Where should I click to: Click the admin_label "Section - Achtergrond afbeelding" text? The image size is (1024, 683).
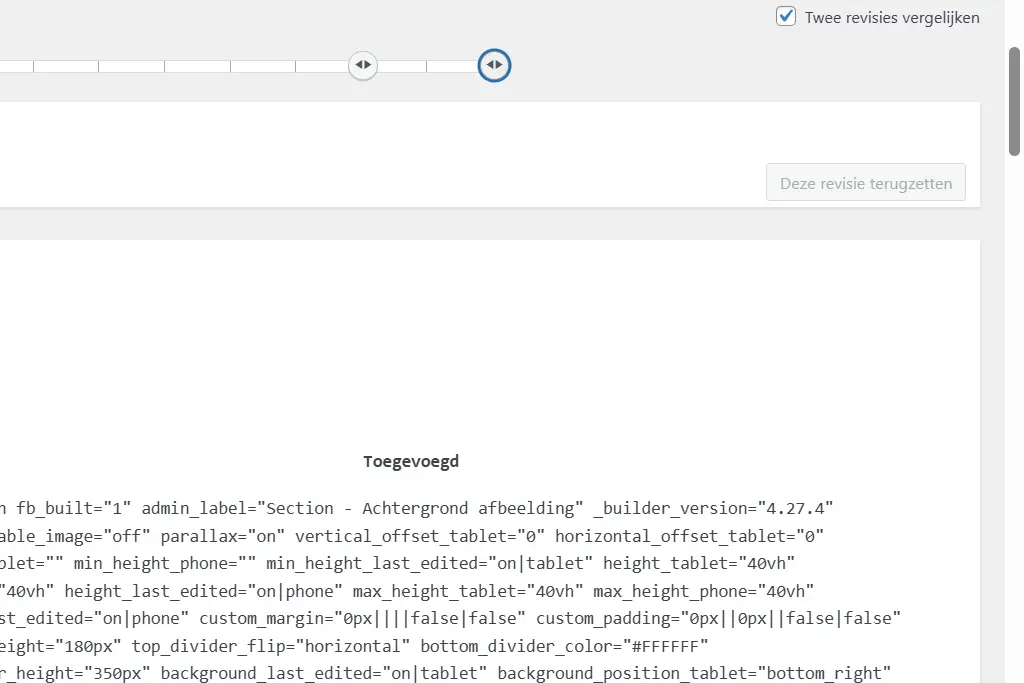point(362,508)
